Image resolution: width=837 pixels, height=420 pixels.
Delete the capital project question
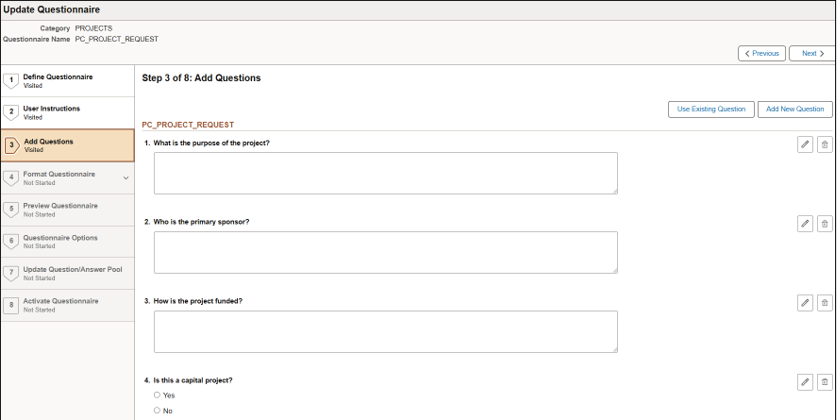point(824,381)
